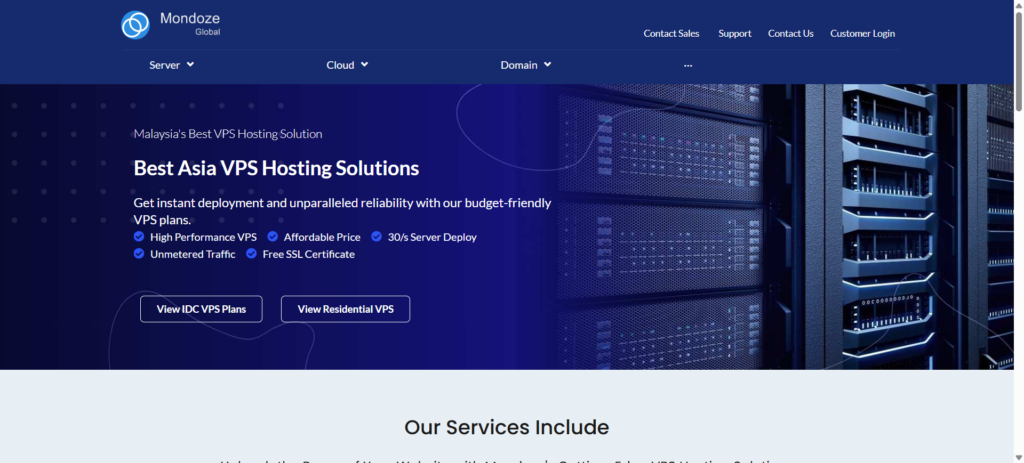Click the scrollbar down arrow
Screen dimensions: 1024x463
[x=1018, y=457]
